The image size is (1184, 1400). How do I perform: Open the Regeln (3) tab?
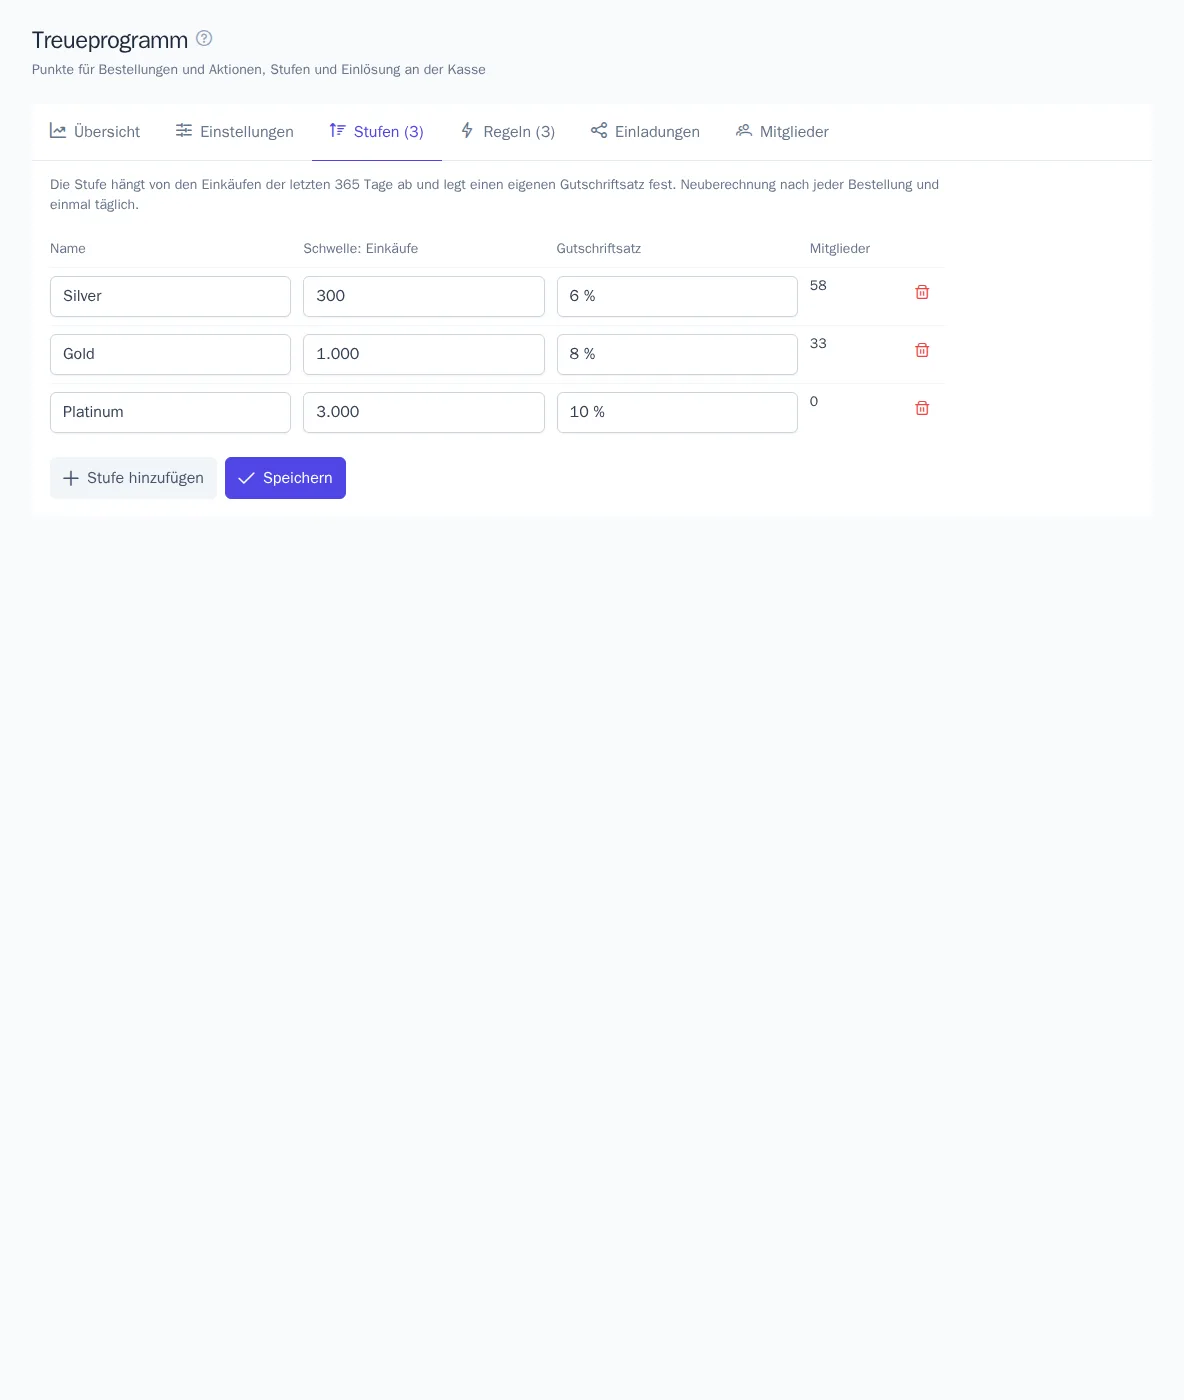[x=507, y=132]
